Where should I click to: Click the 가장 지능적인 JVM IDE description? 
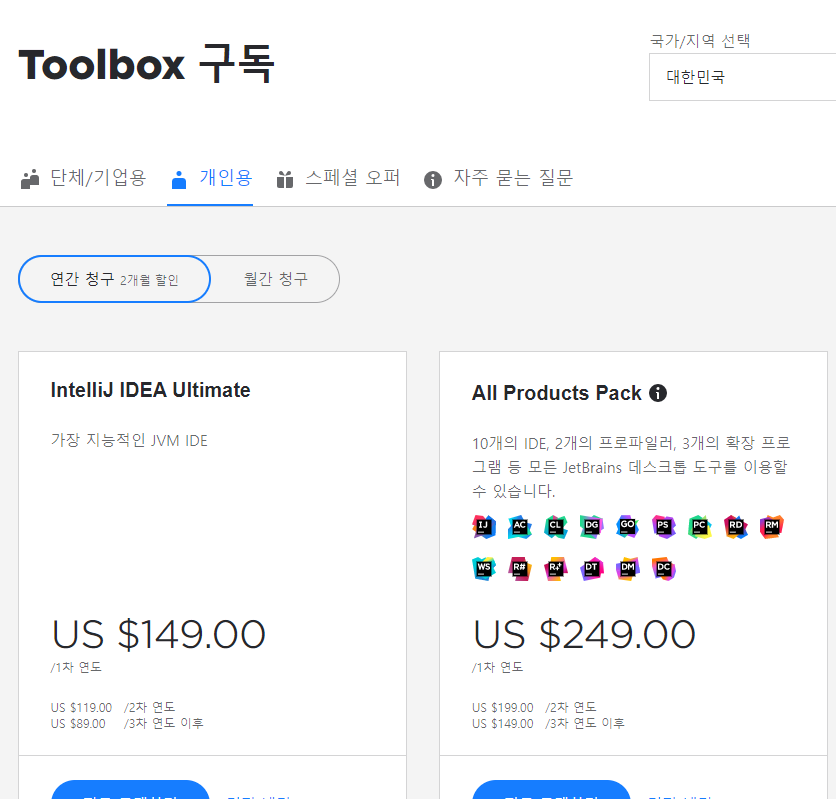coord(129,441)
